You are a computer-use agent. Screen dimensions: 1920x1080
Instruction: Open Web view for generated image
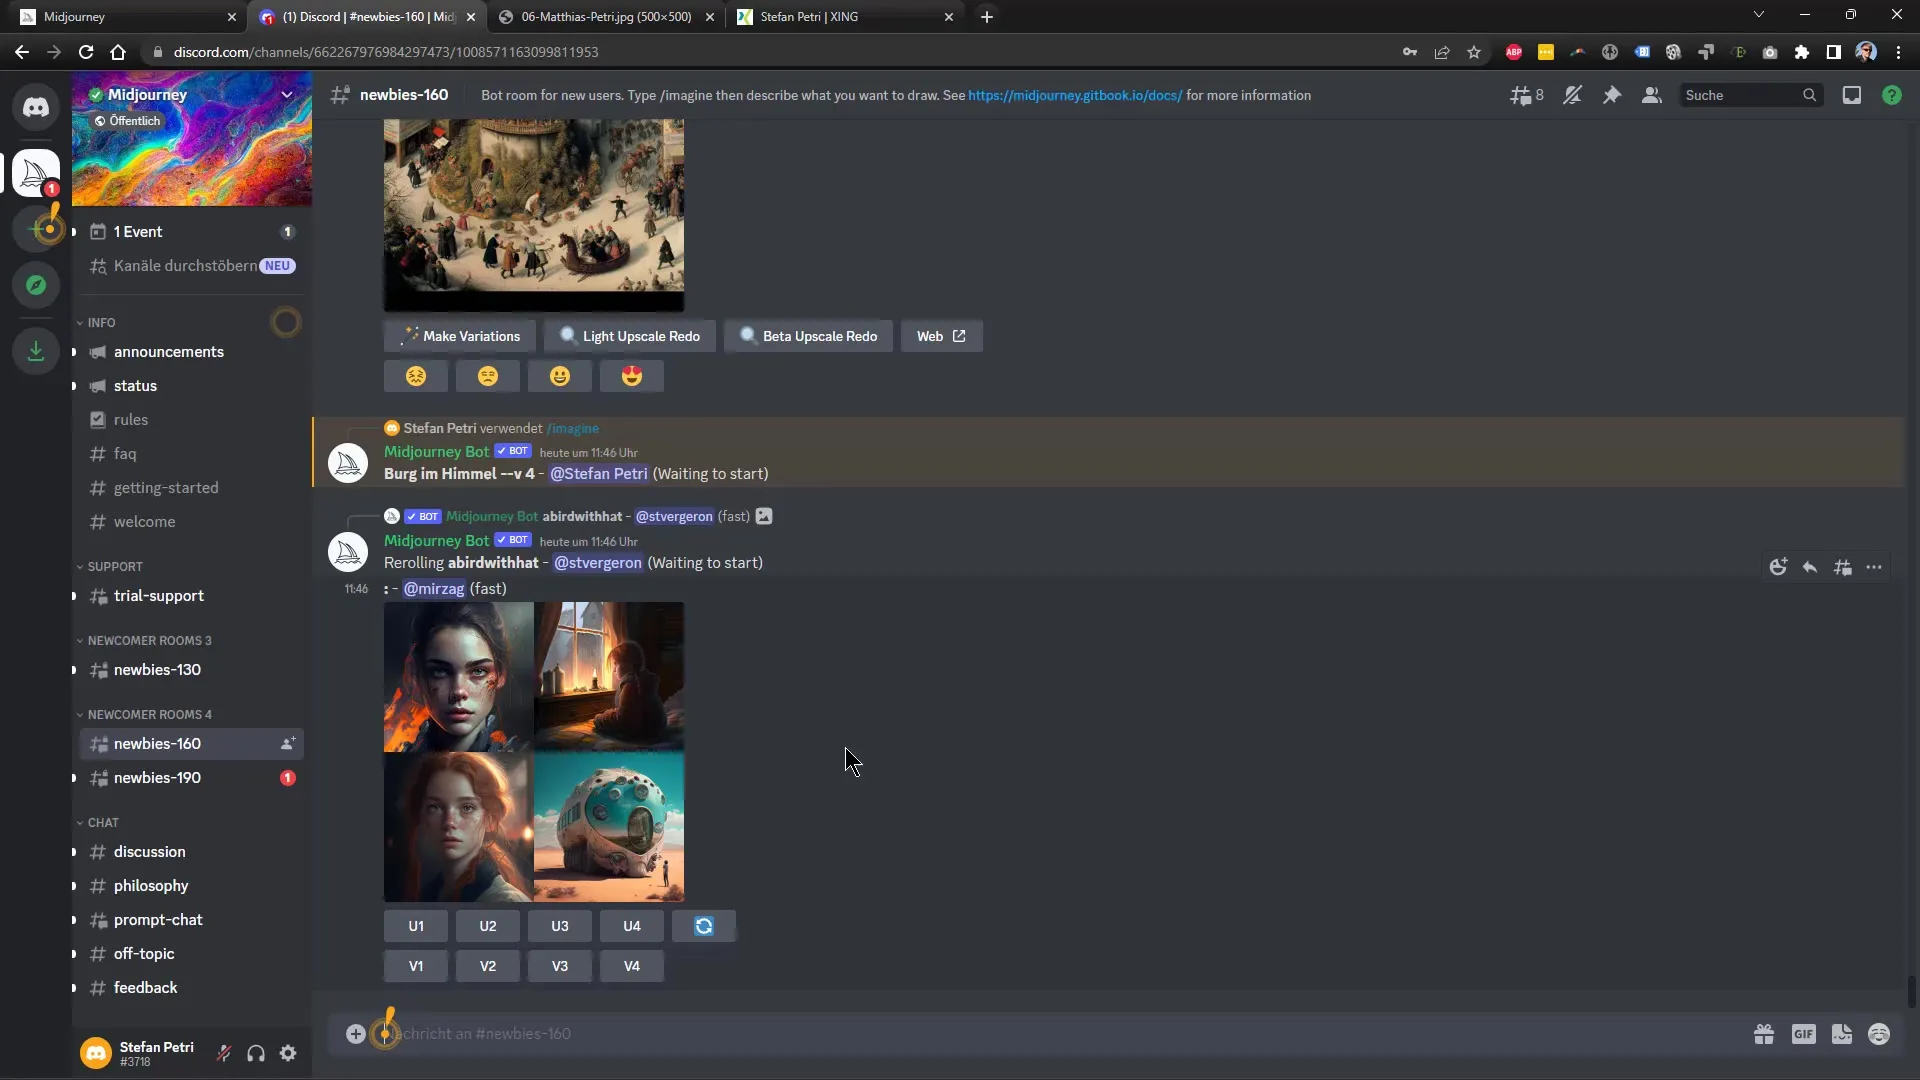tap(940, 335)
